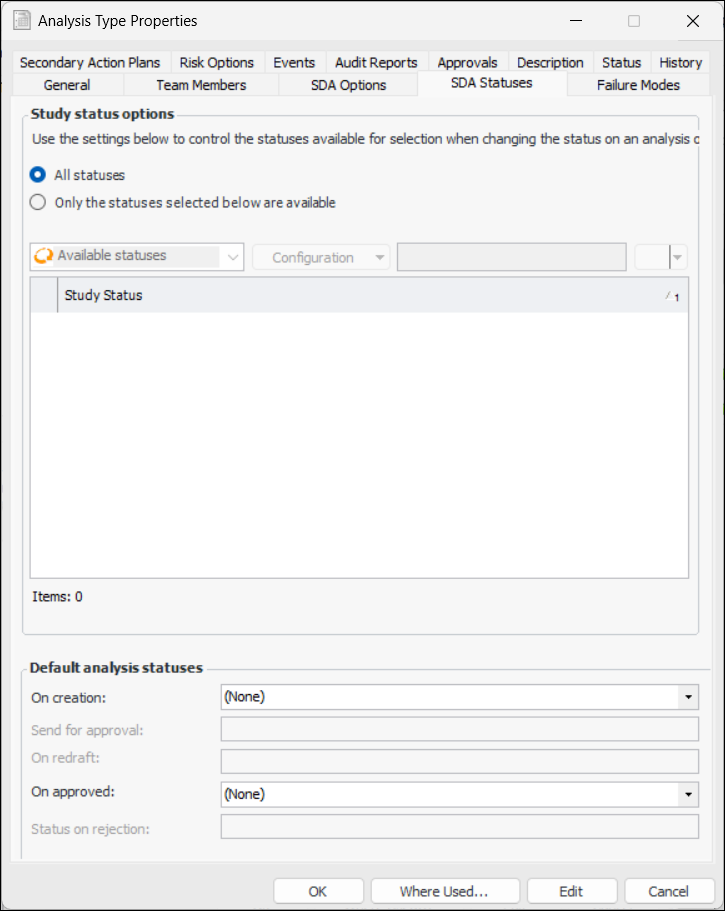Screen dimensions: 725x911
Task: Switch to the Audit Reports tab
Action: click(x=376, y=62)
